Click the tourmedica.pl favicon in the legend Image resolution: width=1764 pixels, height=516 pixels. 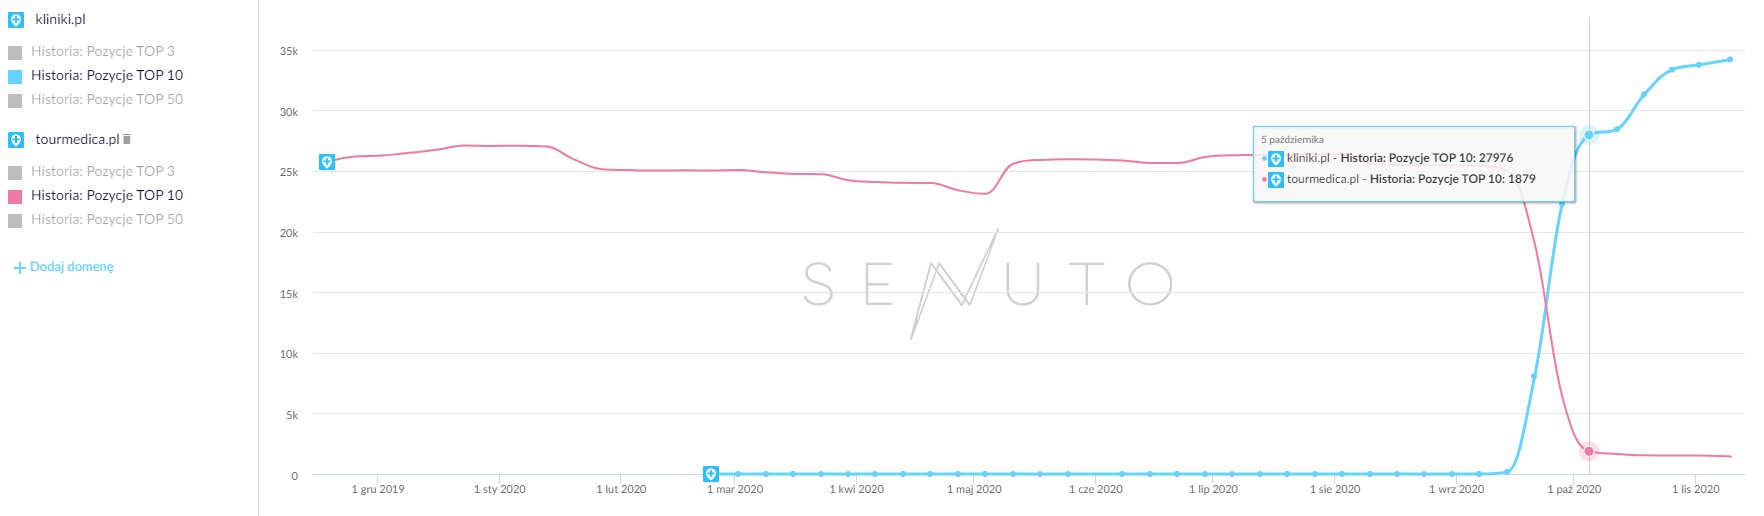coord(16,140)
